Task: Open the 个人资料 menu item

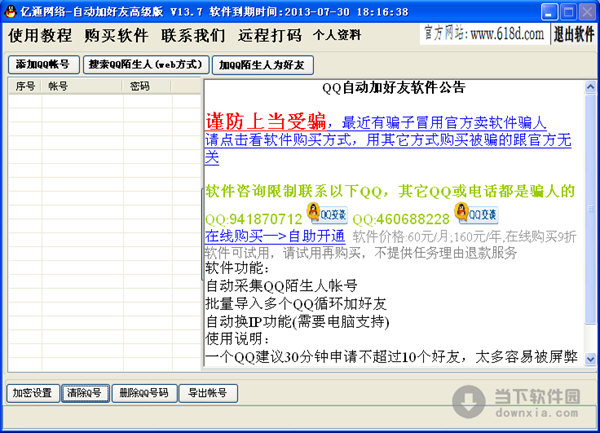Action: click(337, 35)
